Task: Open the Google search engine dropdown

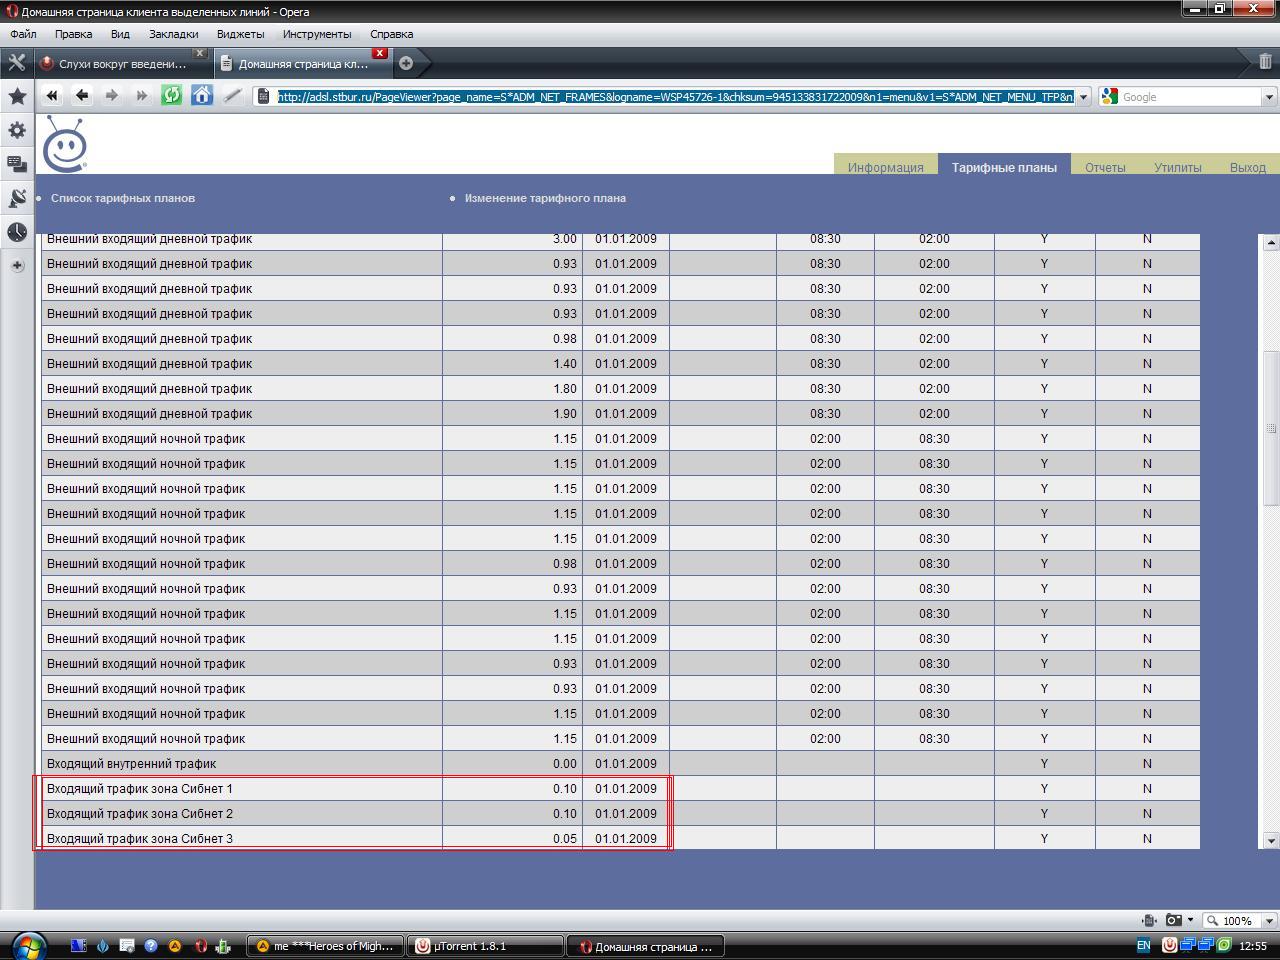Action: click(1269, 97)
